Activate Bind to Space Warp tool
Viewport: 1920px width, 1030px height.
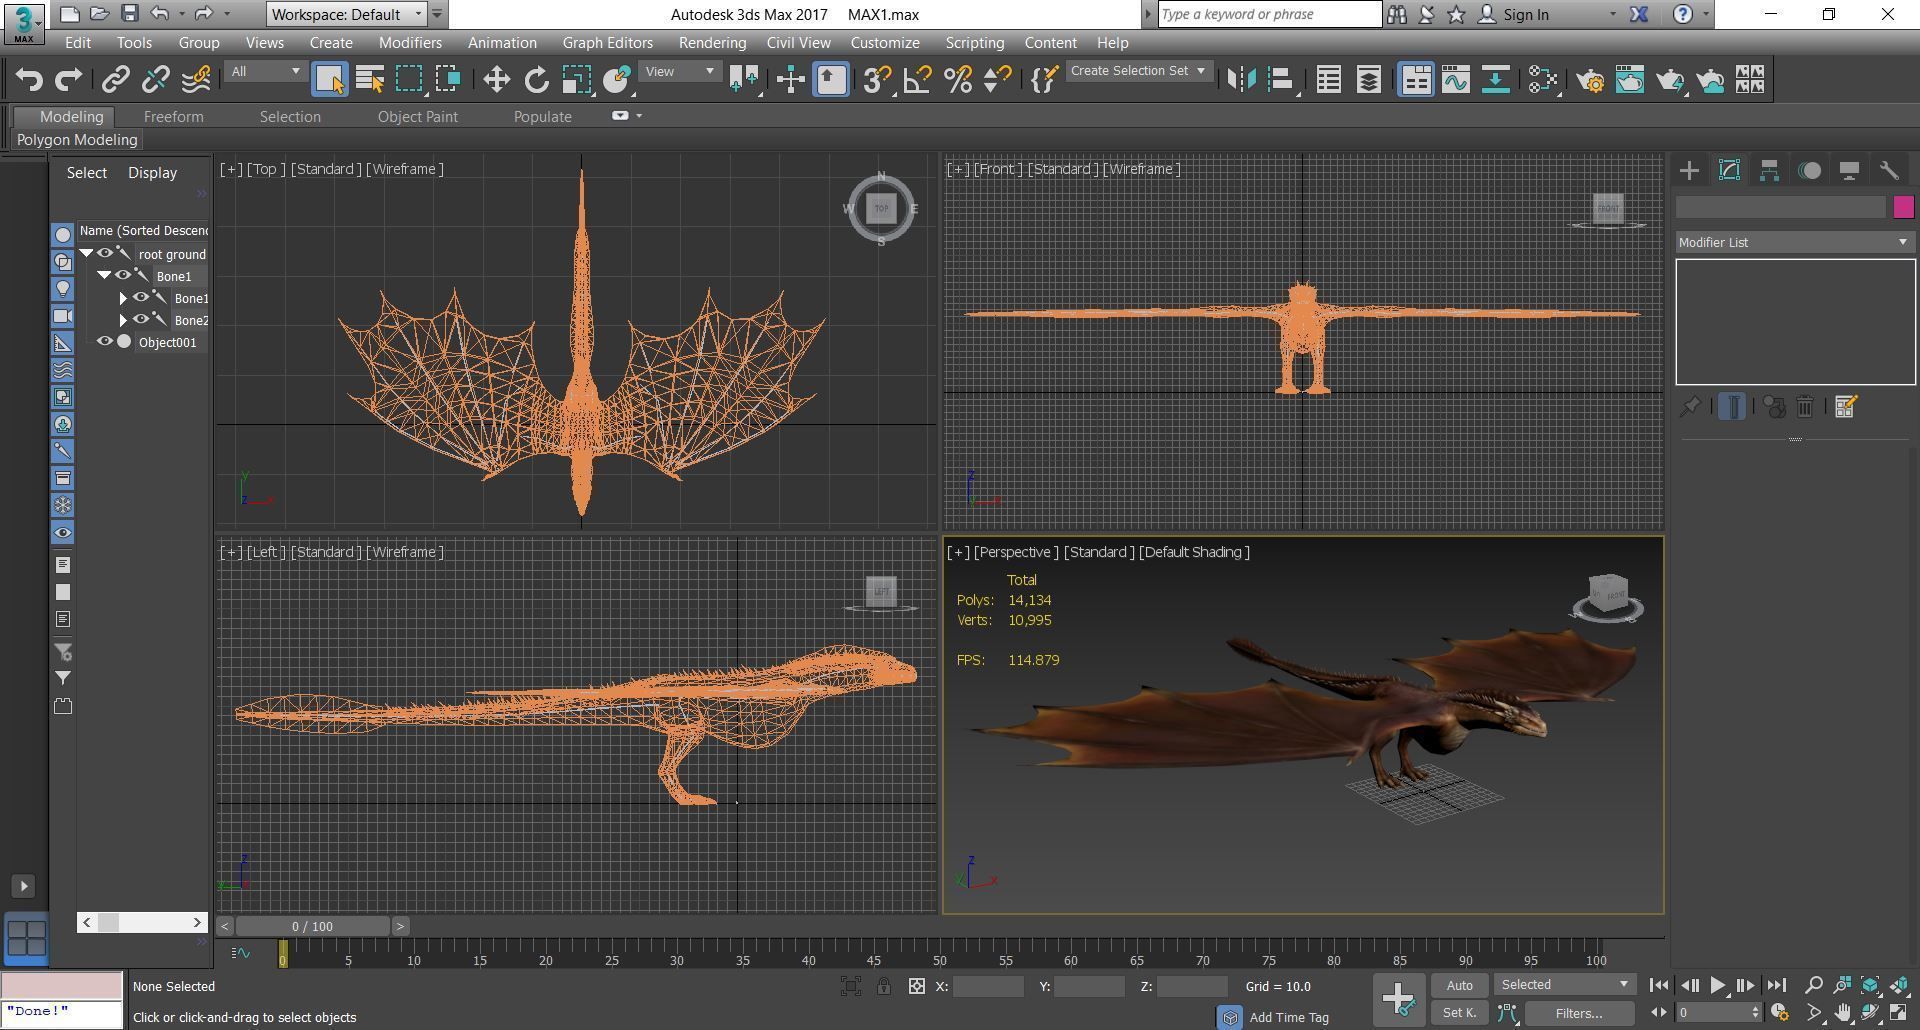pos(197,79)
